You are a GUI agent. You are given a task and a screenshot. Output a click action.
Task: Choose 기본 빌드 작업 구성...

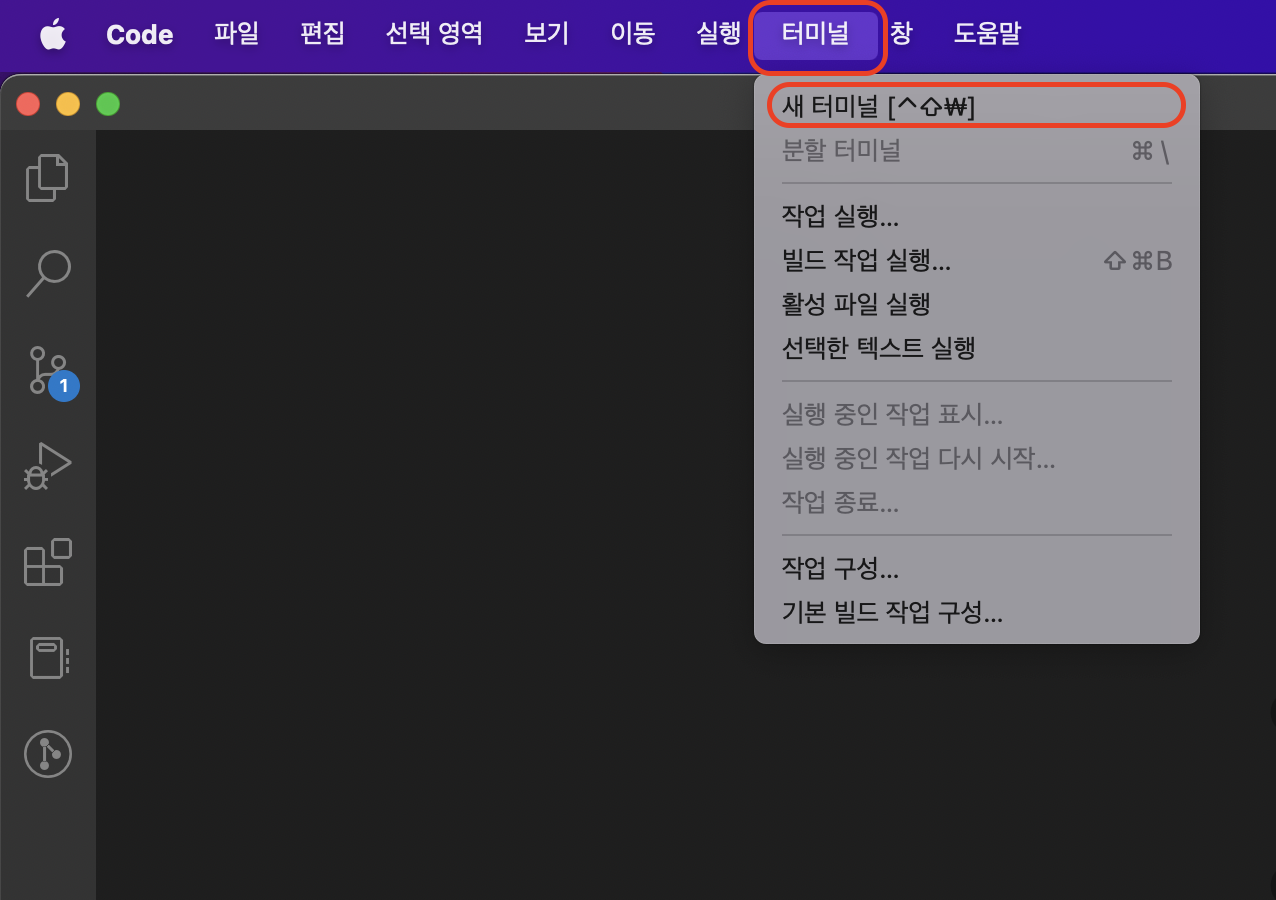tap(976, 612)
